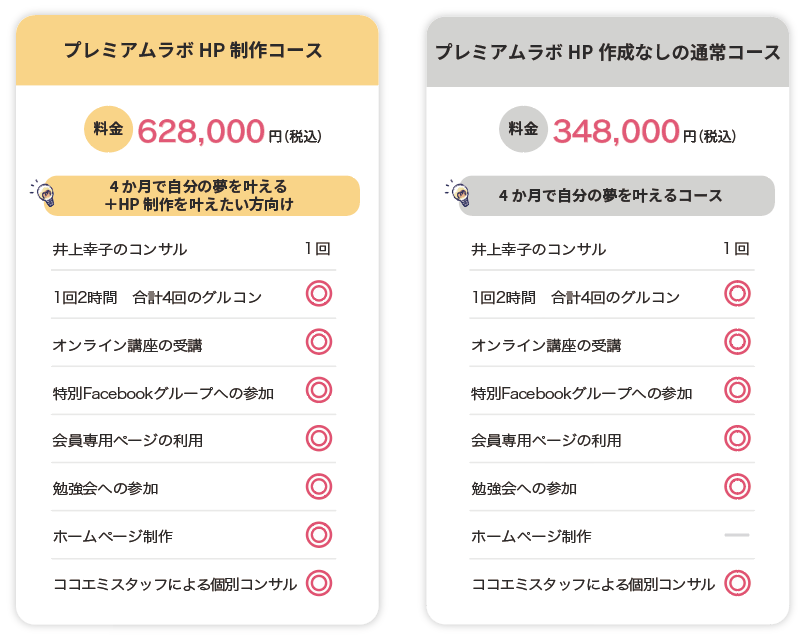
Task: Click the double circle for 勉強会への参加 in the 通常コース card
Action: click(737, 487)
